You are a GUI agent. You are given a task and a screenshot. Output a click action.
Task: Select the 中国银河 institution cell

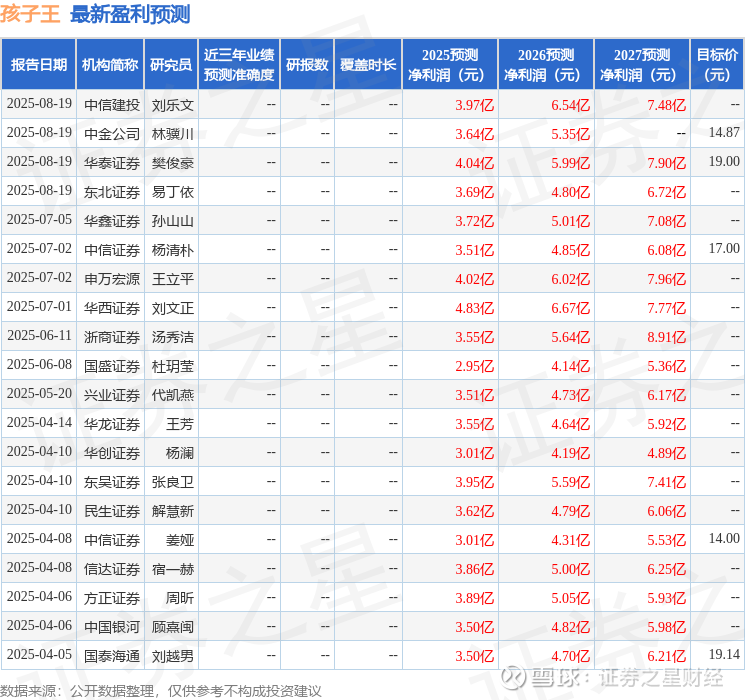[x=112, y=627]
